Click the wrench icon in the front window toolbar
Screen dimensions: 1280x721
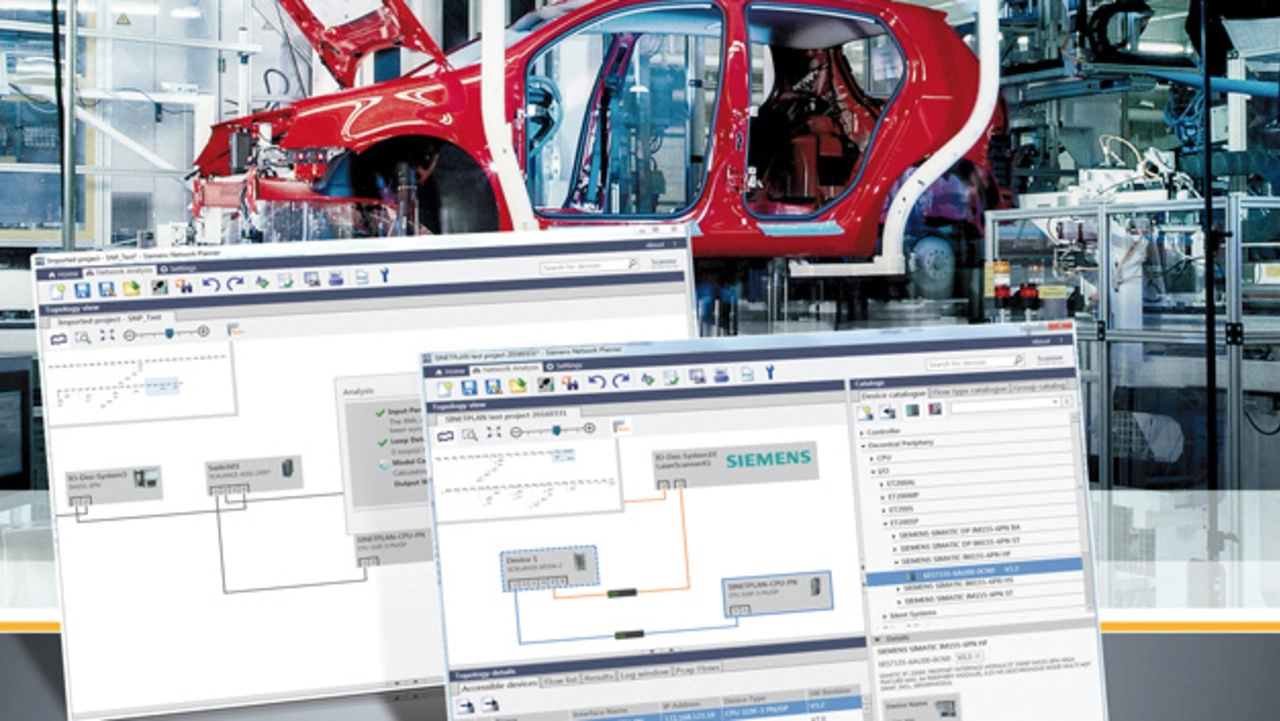pyautogui.click(x=770, y=374)
